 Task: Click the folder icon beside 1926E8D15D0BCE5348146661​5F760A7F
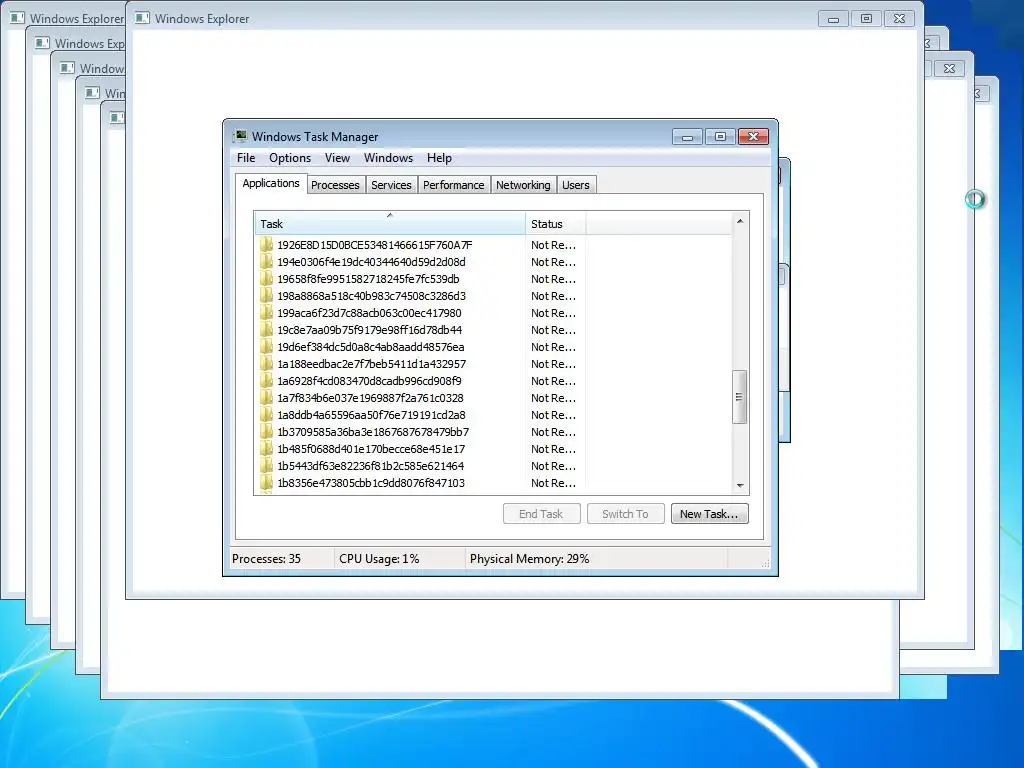click(x=266, y=245)
